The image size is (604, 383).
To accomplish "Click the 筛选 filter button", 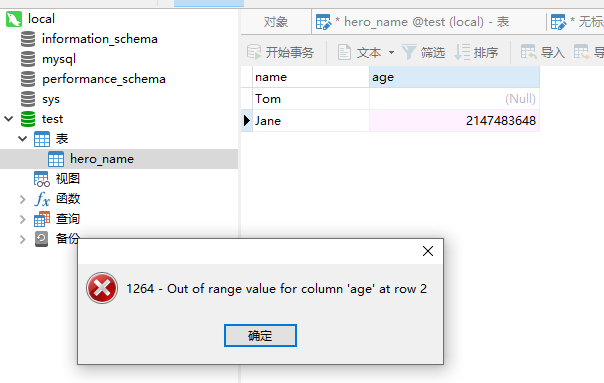I will 423,52.
